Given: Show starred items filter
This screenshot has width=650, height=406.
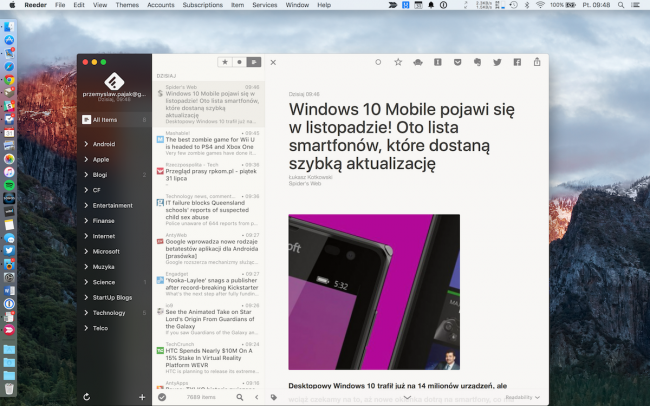Looking at the screenshot, I should tap(225, 62).
